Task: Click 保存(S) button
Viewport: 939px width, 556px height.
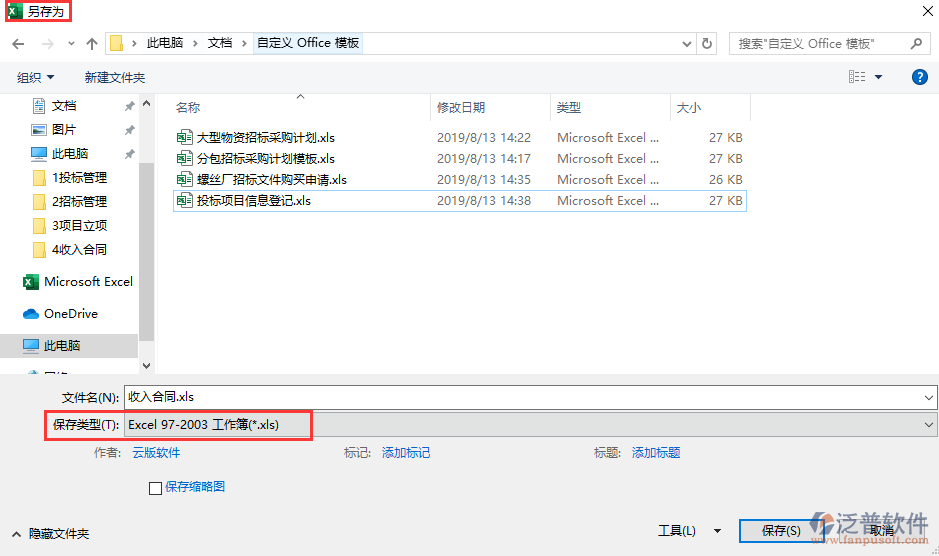Action: coord(781,531)
